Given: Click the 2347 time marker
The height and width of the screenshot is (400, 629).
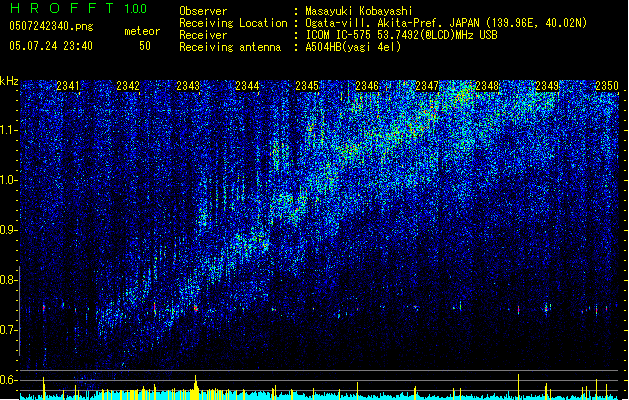Looking at the screenshot, I should click(427, 85).
